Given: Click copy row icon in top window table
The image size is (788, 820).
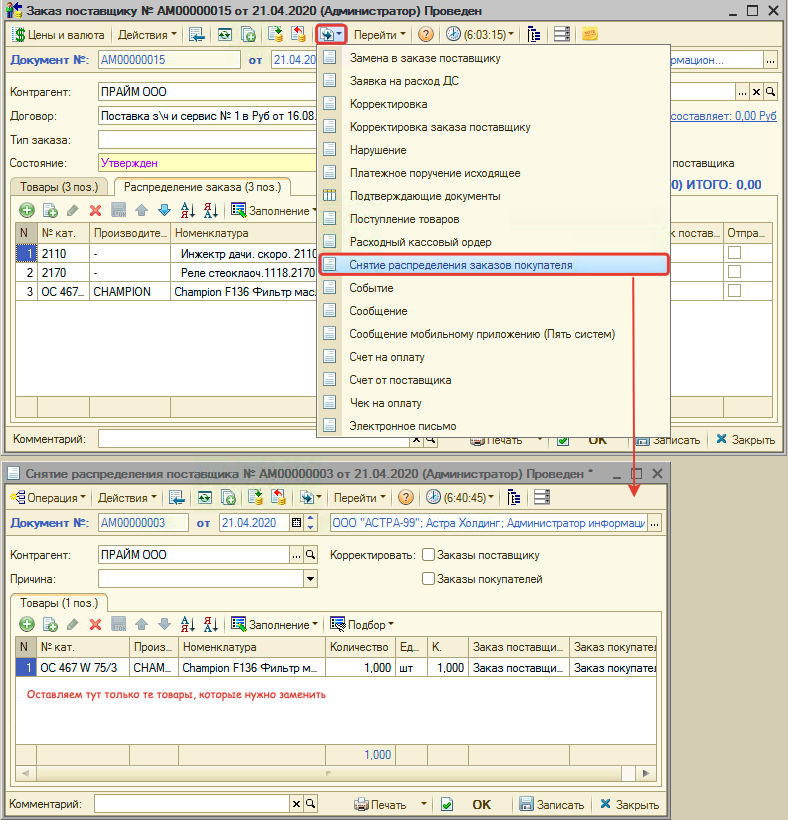Looking at the screenshot, I should [x=50, y=211].
